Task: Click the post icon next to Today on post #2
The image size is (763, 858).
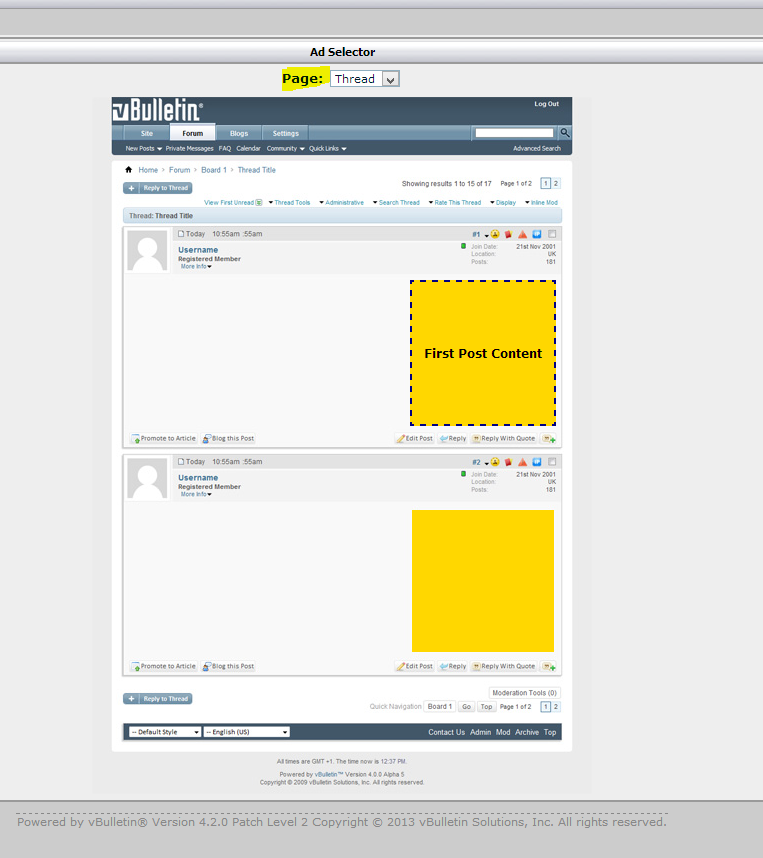Action: (181, 461)
